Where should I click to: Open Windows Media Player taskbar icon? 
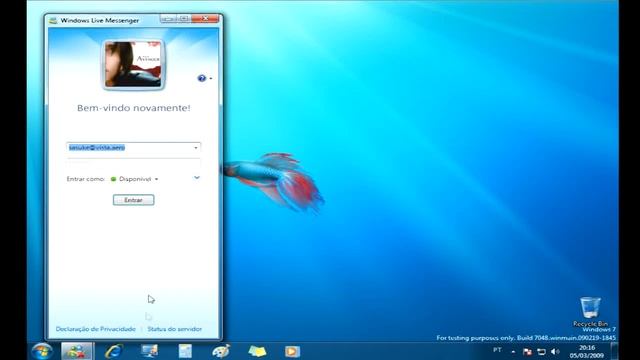[x=292, y=351]
